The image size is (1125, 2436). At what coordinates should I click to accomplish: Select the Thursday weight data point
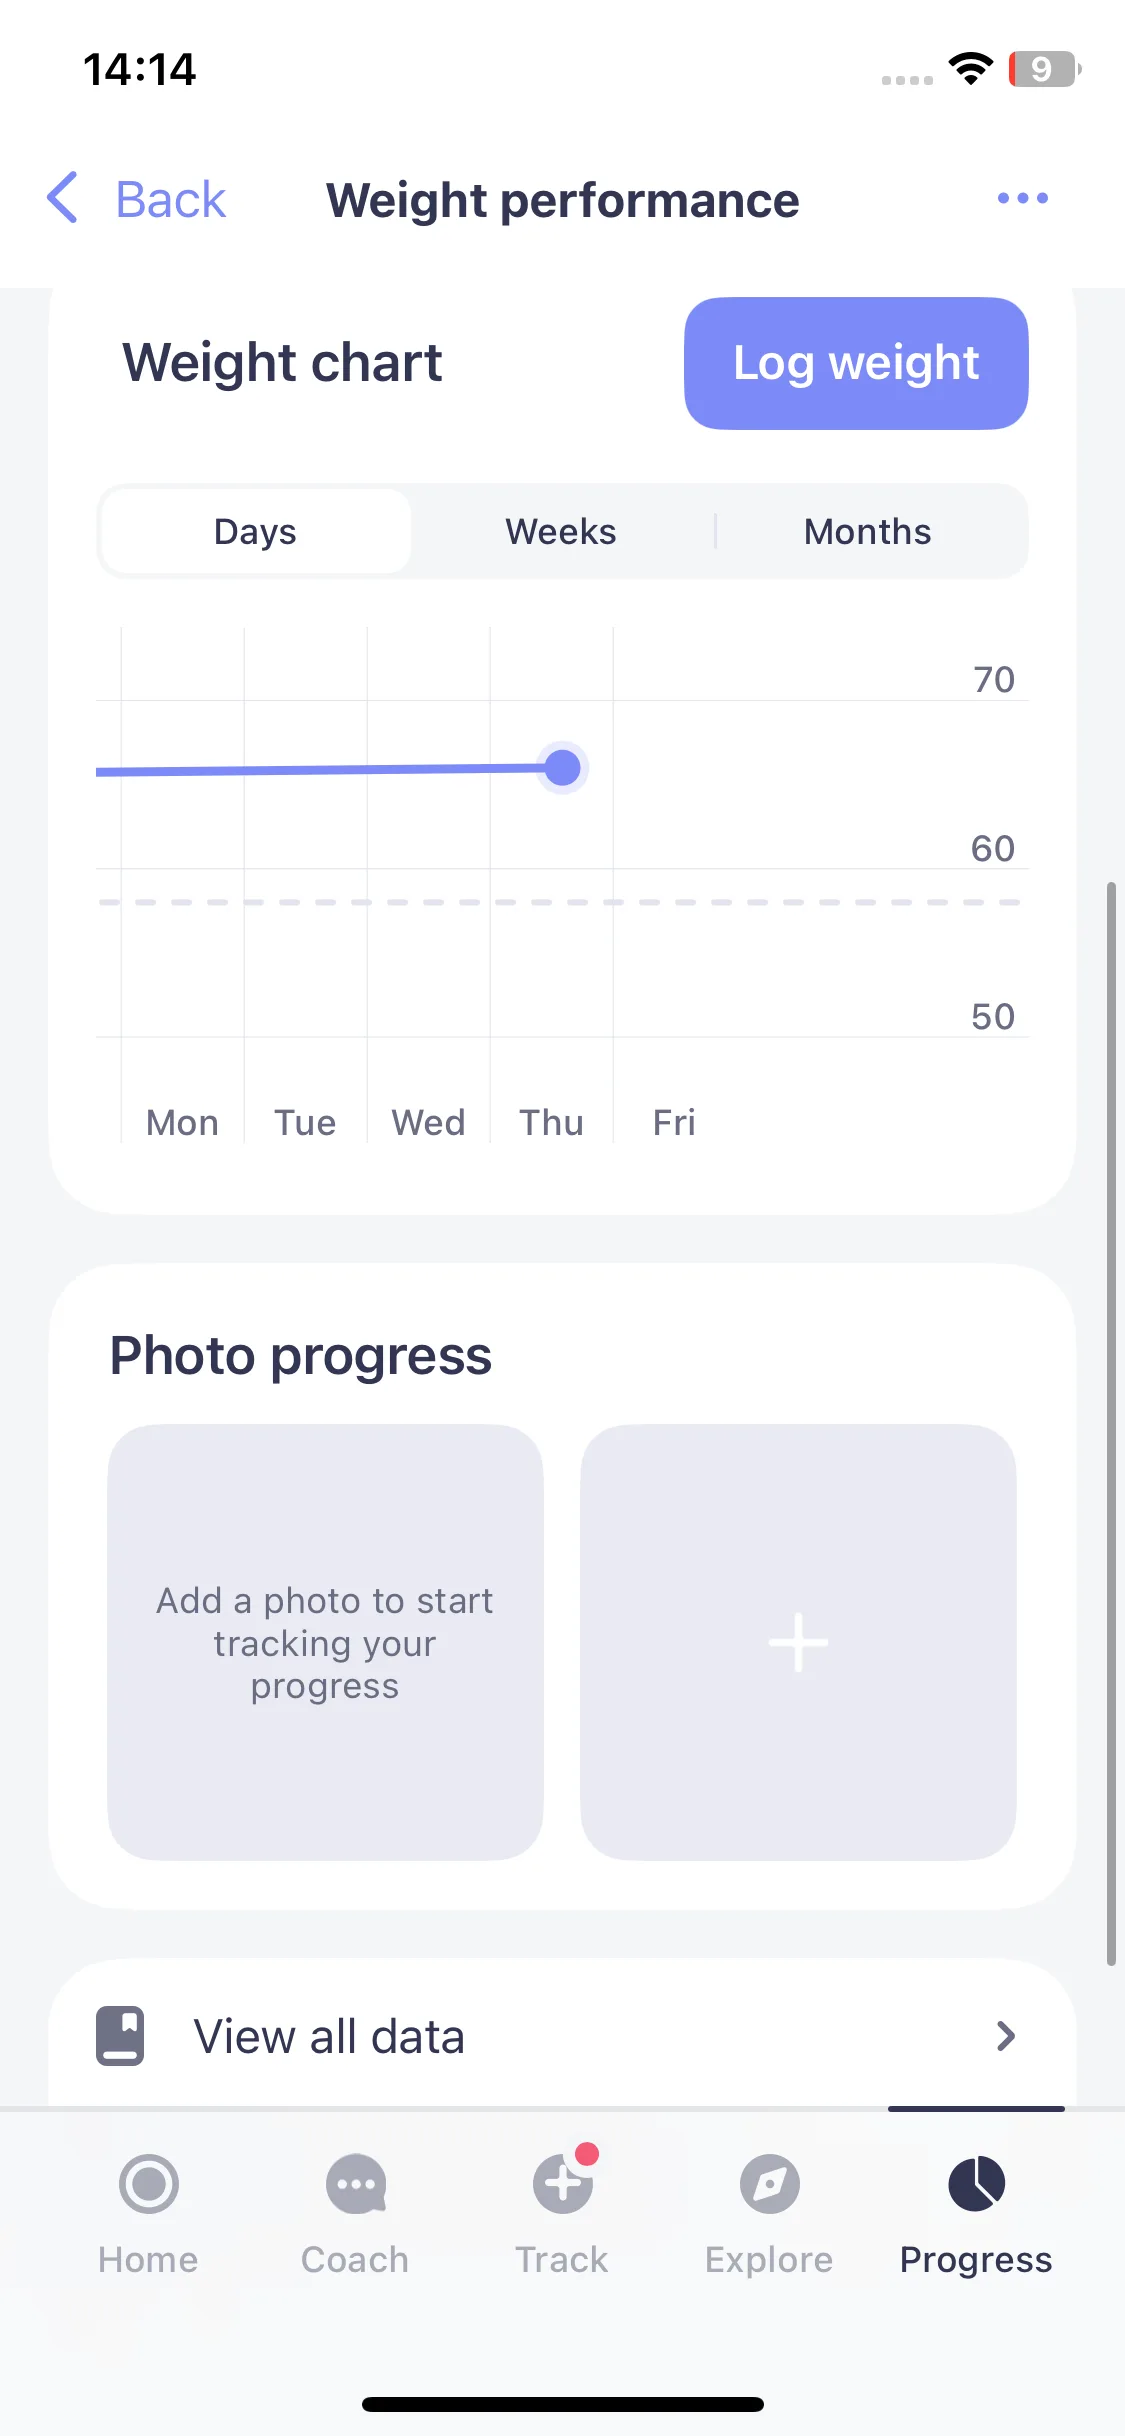[x=563, y=768]
